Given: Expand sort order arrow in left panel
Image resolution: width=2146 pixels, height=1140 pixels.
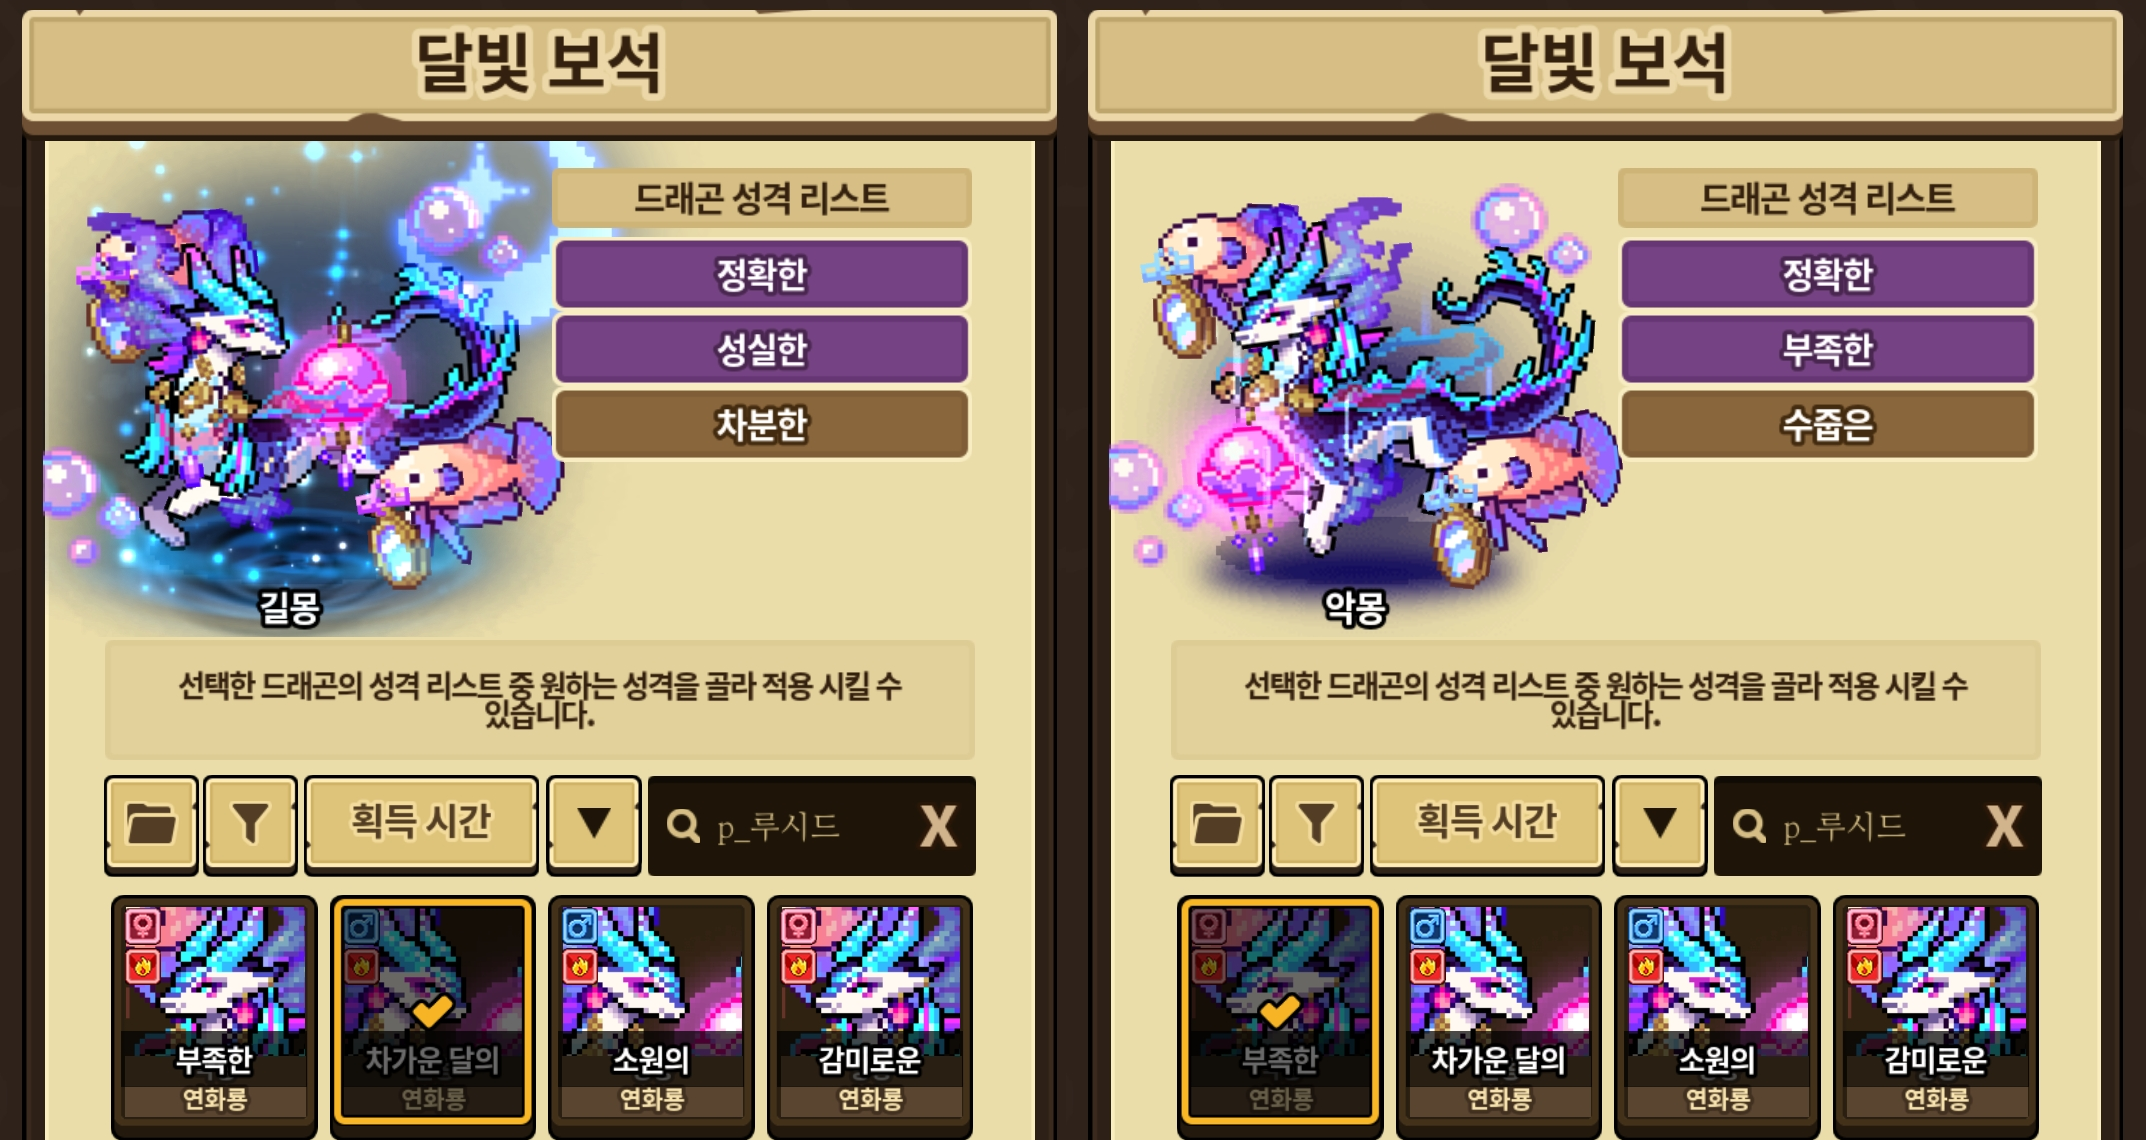Looking at the screenshot, I should point(594,825).
